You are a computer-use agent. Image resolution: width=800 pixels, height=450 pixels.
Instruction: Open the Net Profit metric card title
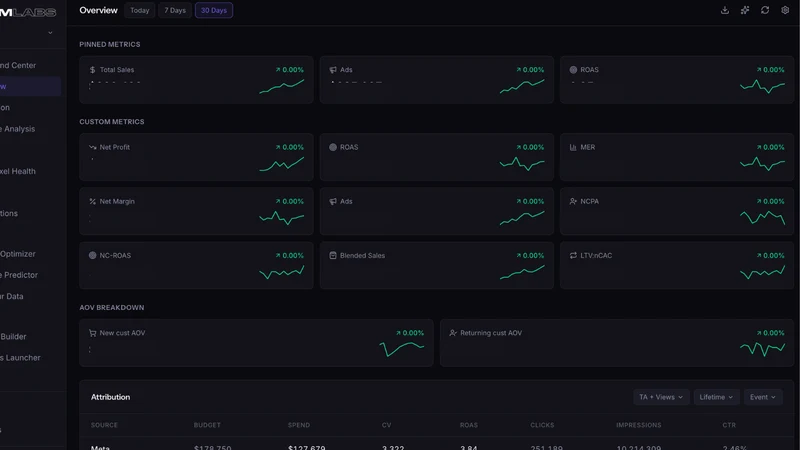[114, 147]
